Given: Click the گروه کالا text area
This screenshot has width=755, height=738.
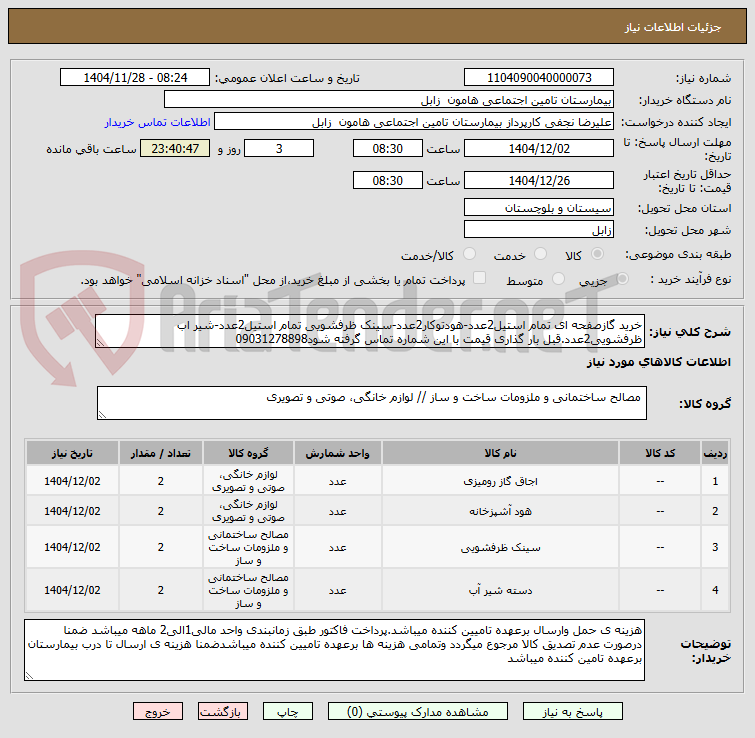Looking at the screenshot, I should [x=371, y=403].
